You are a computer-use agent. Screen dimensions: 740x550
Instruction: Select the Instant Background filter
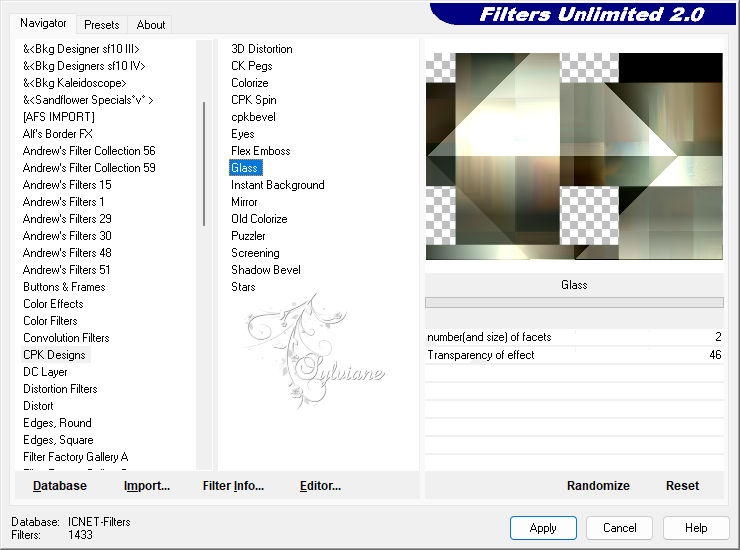tap(278, 185)
